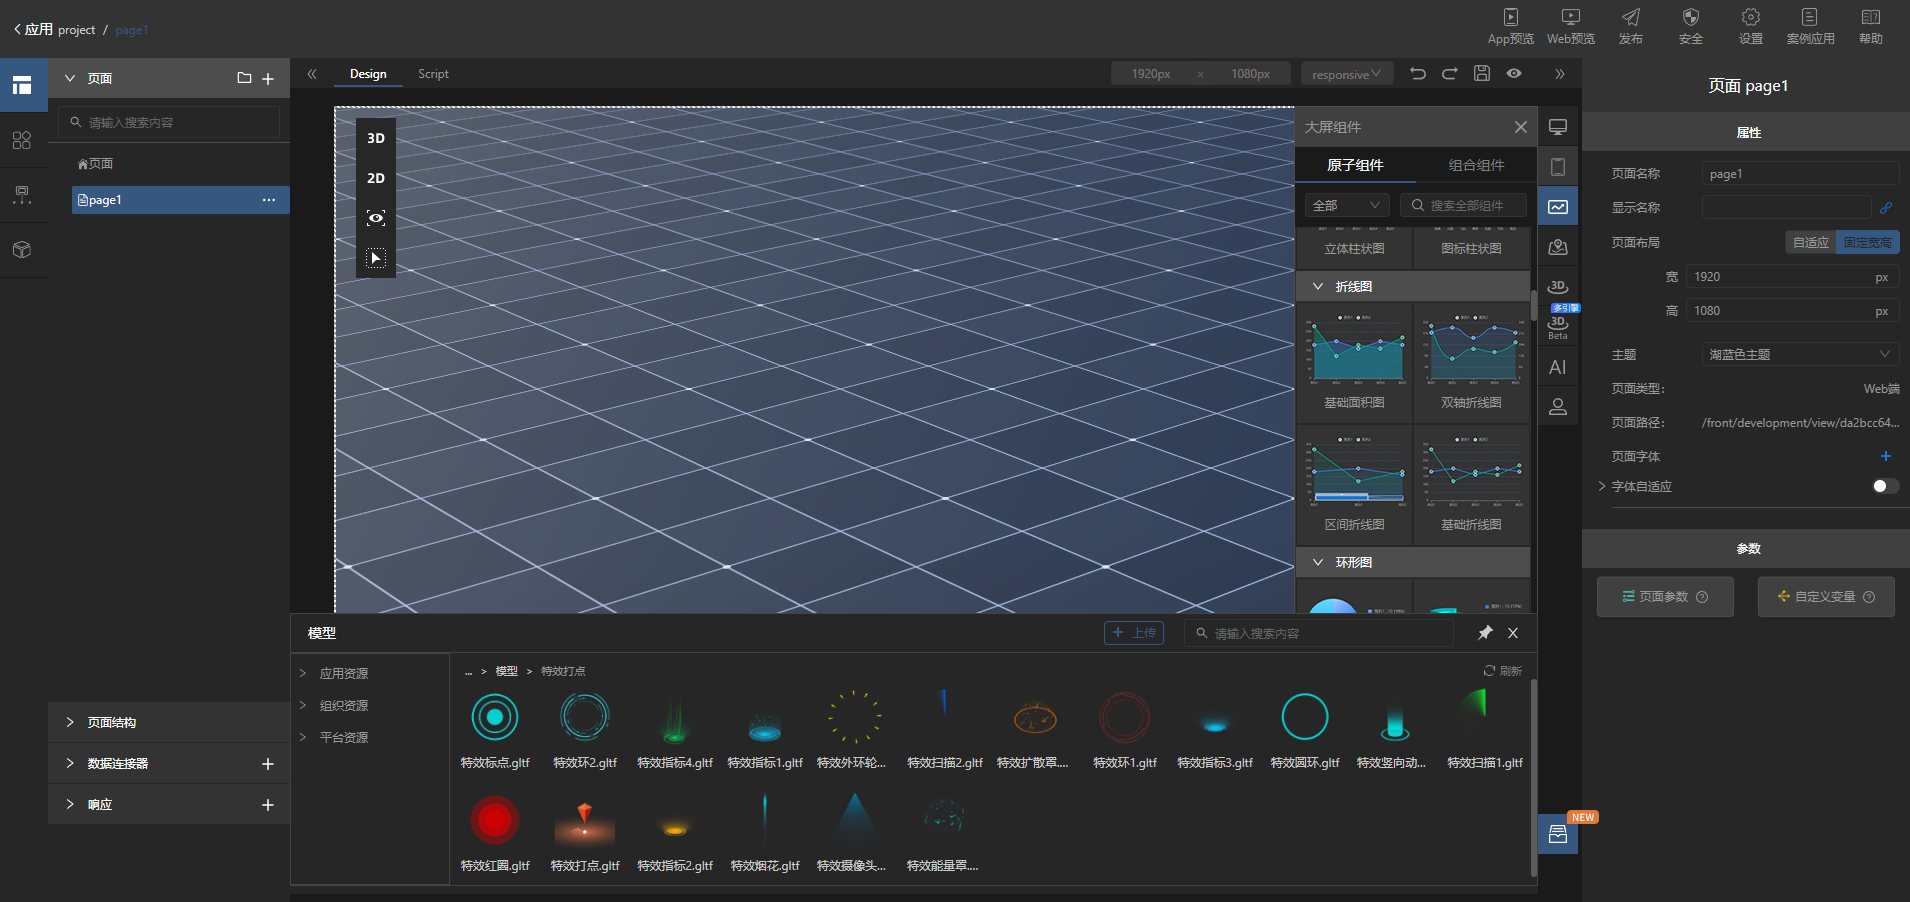
Task: Collapse the 页面 section
Action: [70, 78]
